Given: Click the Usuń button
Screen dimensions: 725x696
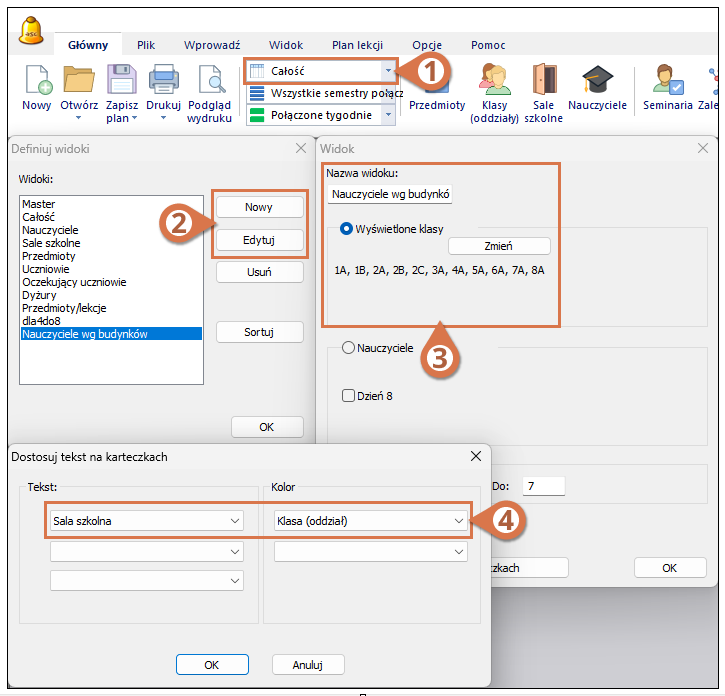Looking at the screenshot, I should point(259,271).
